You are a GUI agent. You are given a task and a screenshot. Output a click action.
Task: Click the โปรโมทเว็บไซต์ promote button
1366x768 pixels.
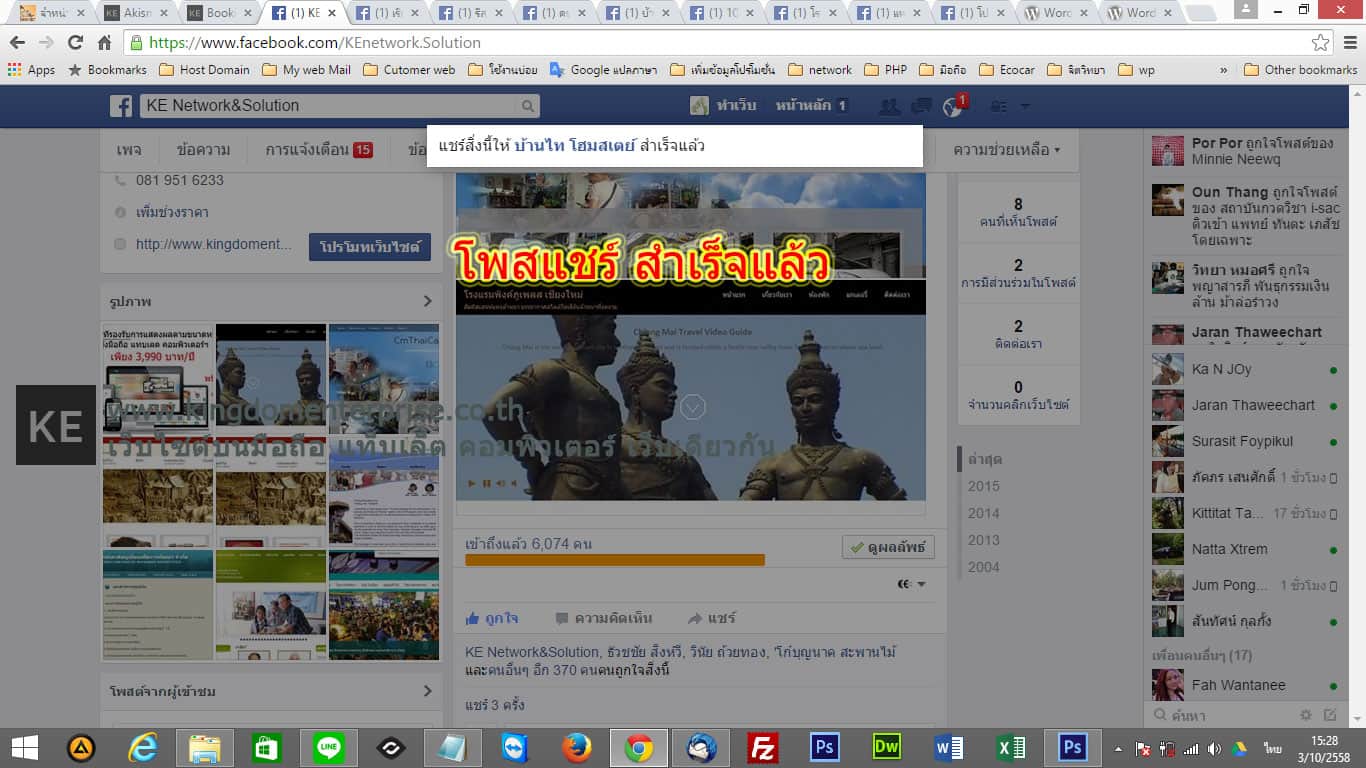point(368,247)
